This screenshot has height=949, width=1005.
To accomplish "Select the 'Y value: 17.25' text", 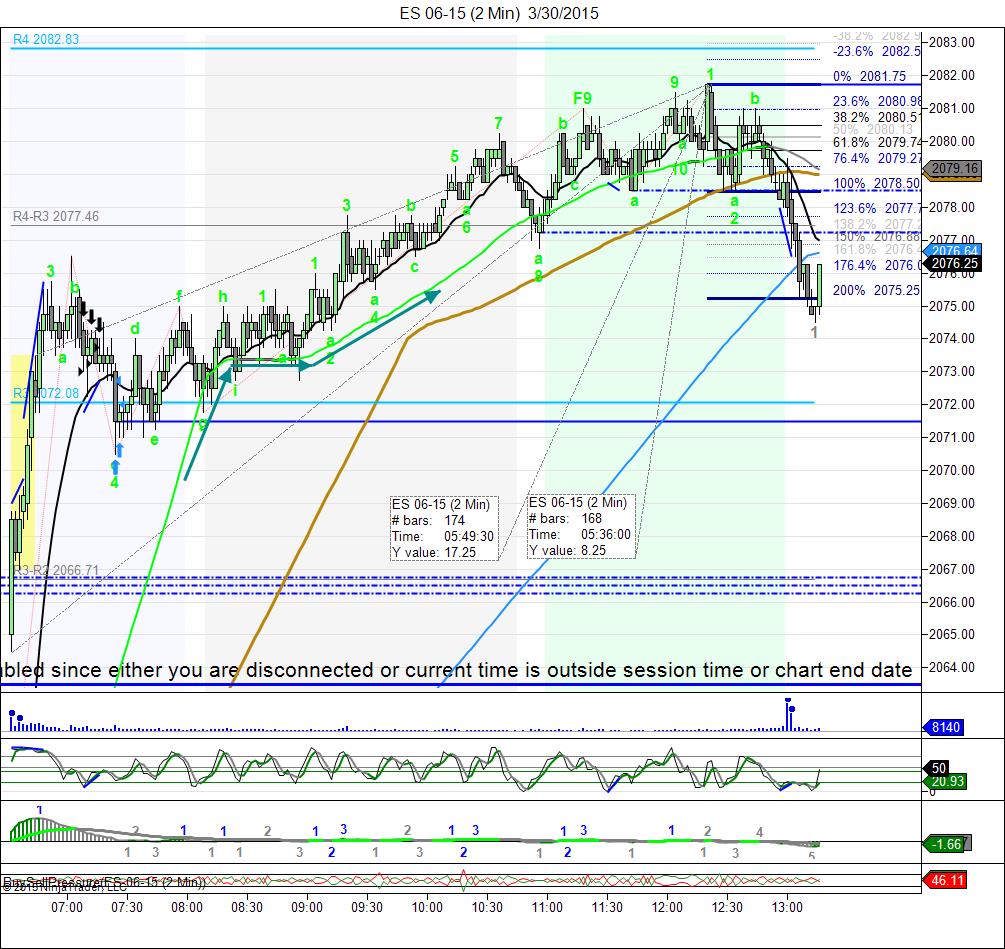I will (434, 552).
